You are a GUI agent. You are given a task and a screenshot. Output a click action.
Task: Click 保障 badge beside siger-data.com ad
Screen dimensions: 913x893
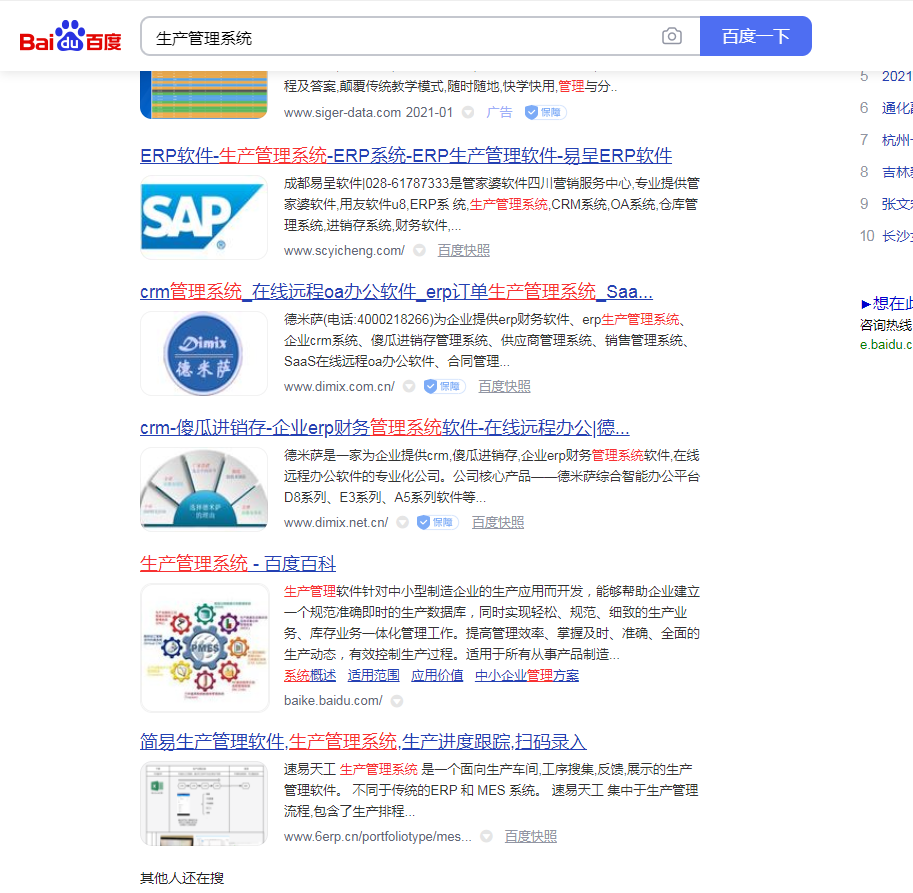pos(546,112)
